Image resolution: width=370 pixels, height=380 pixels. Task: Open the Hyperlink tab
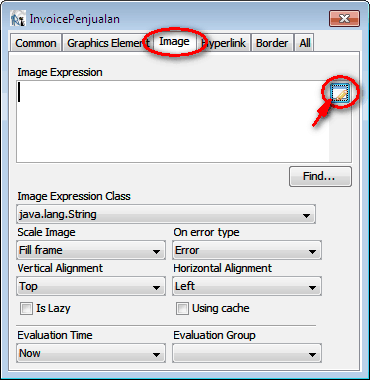tap(223, 43)
